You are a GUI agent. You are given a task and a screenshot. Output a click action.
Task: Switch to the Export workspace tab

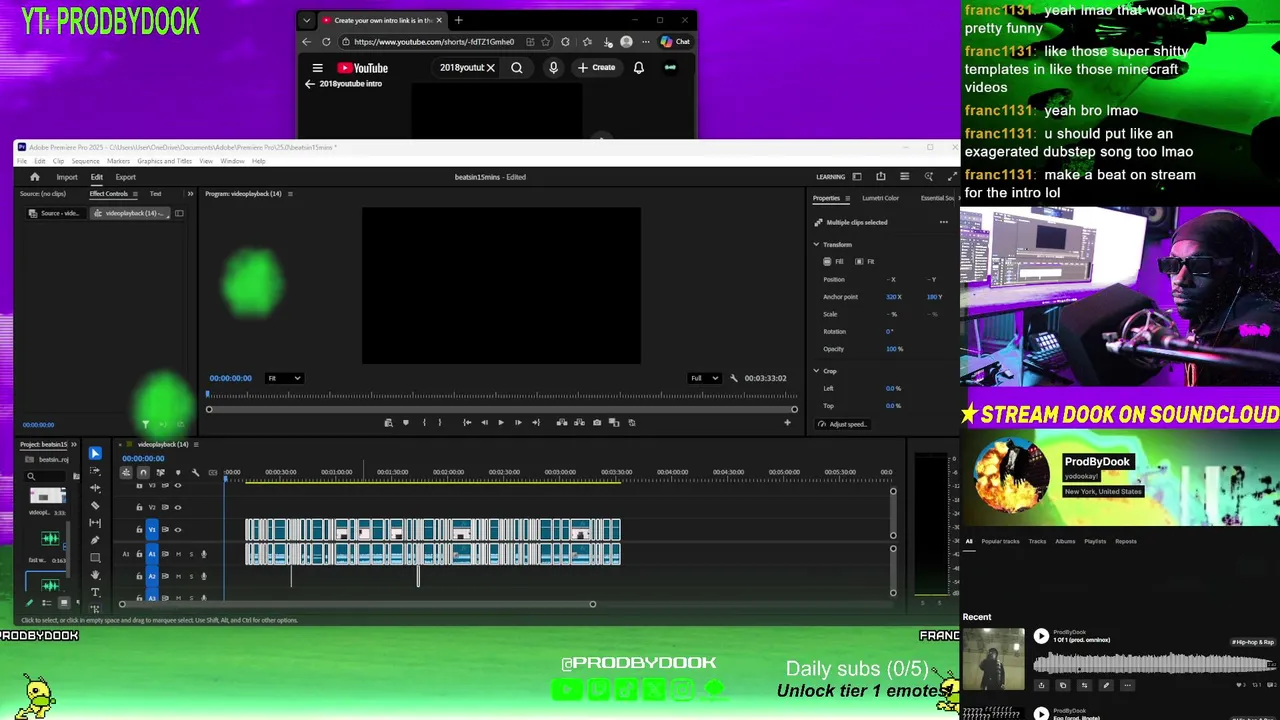point(125,177)
